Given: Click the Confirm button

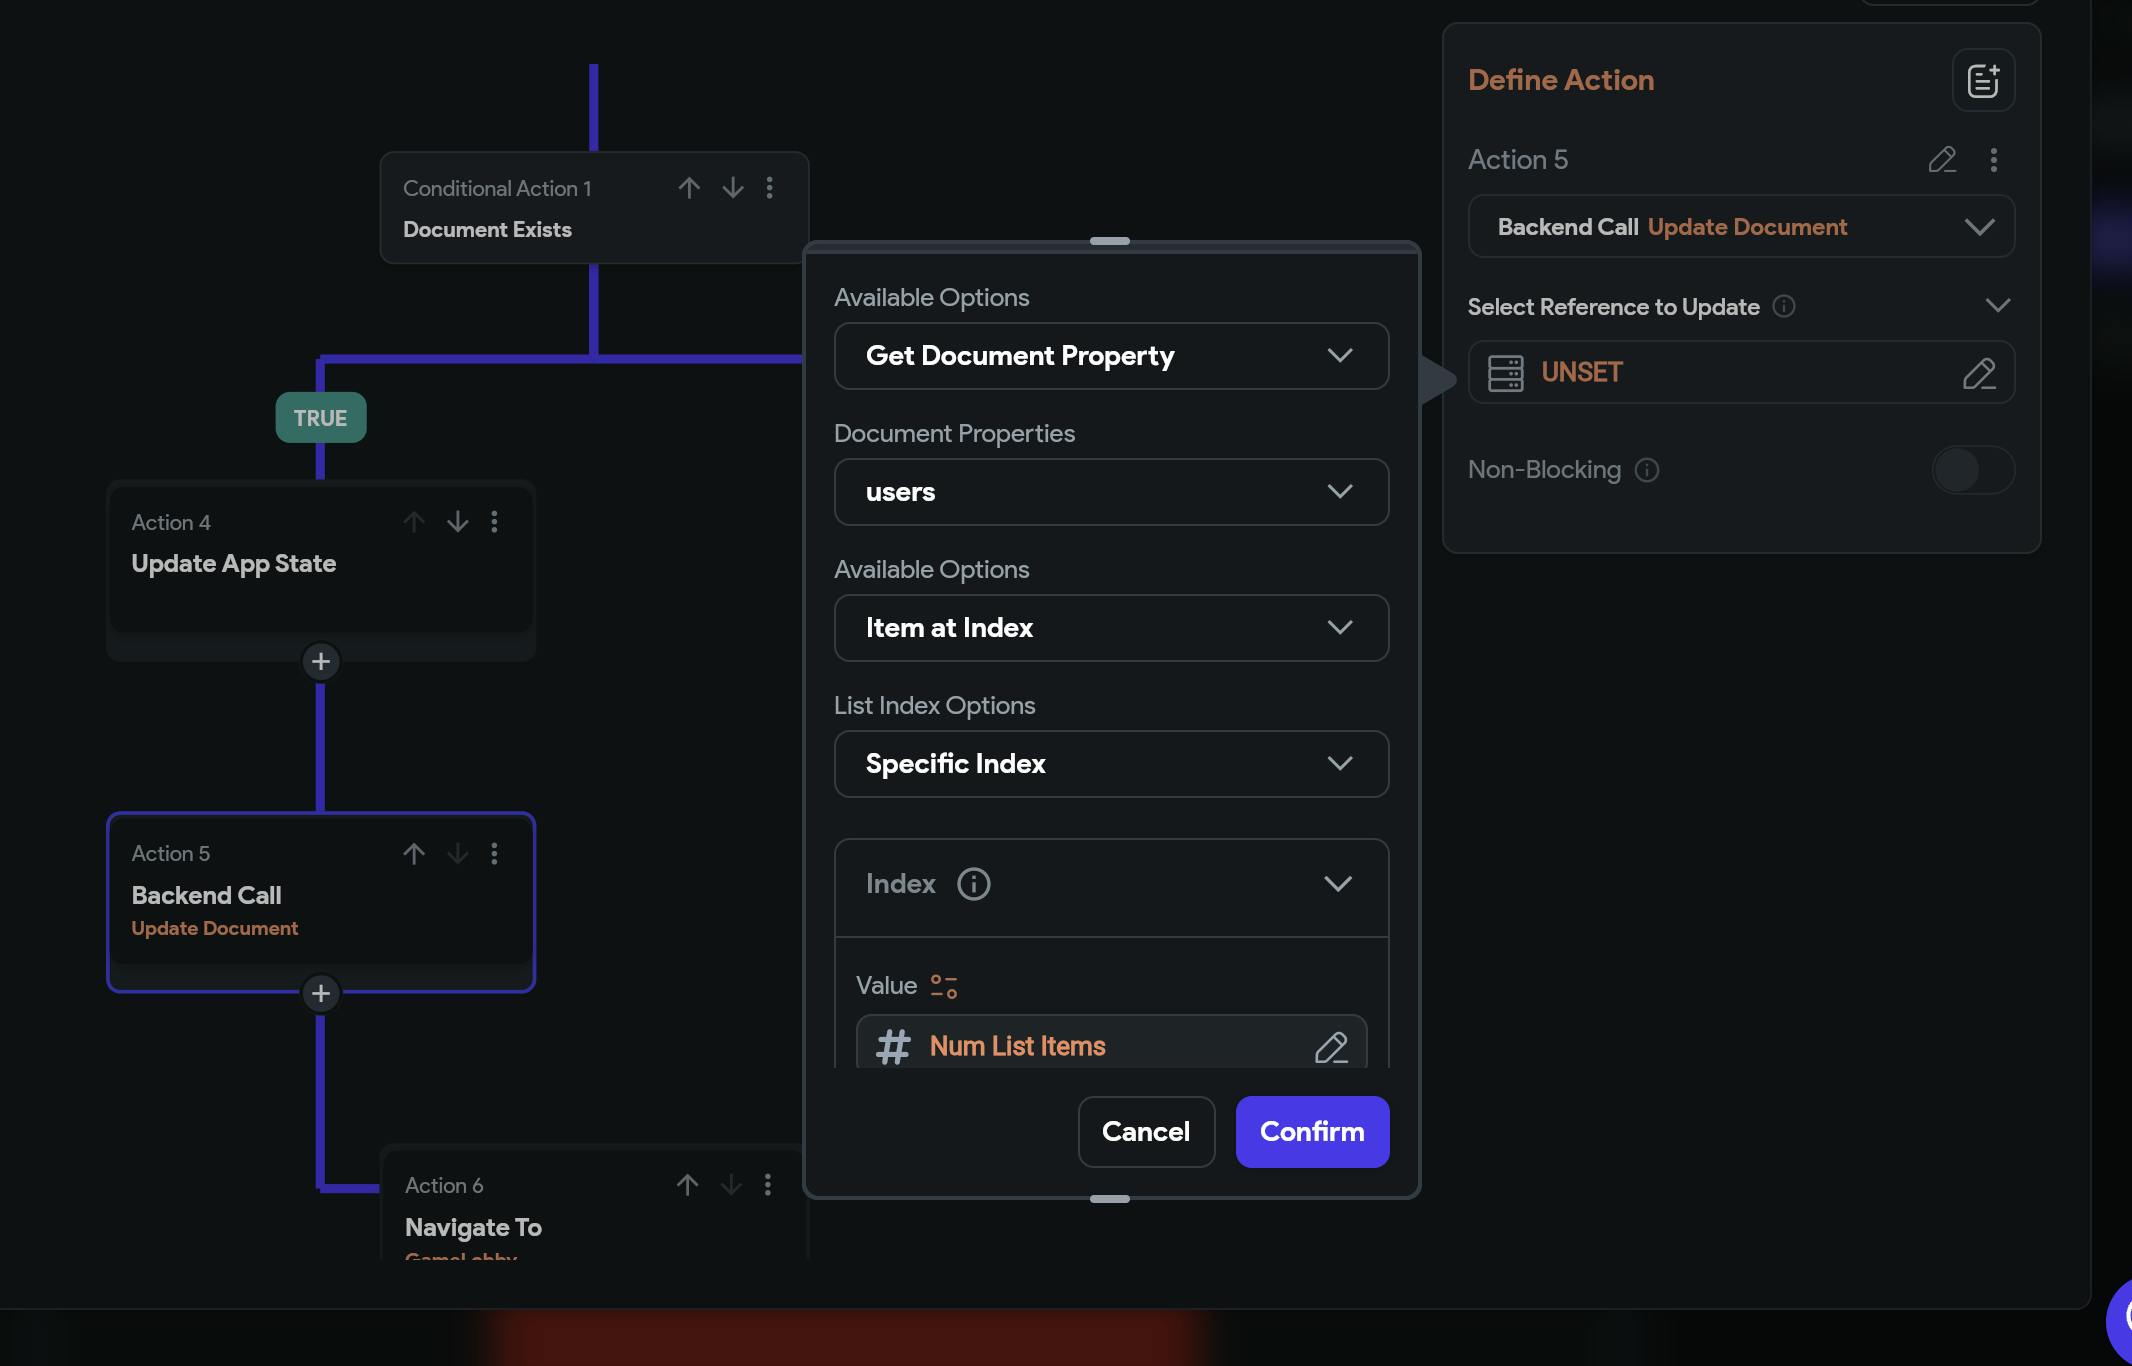Looking at the screenshot, I should click(x=1312, y=1132).
